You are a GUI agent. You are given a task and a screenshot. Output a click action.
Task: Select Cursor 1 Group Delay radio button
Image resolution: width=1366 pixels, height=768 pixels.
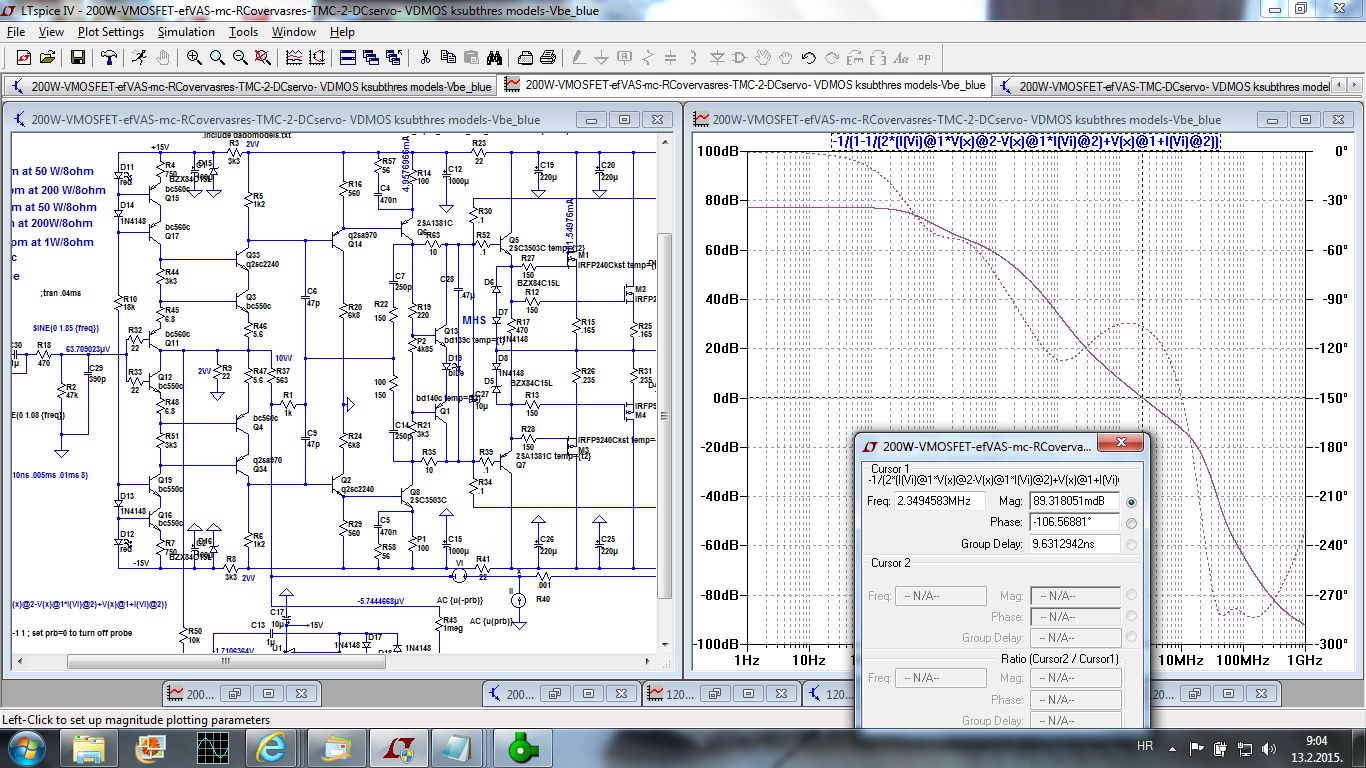(1131, 545)
